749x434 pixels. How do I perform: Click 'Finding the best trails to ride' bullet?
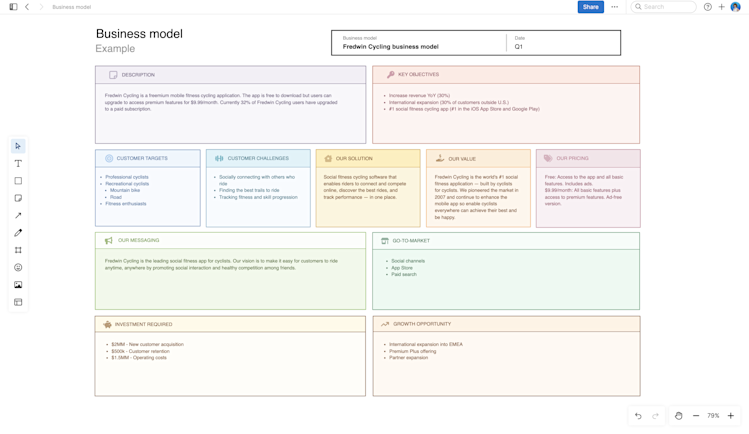click(249, 190)
